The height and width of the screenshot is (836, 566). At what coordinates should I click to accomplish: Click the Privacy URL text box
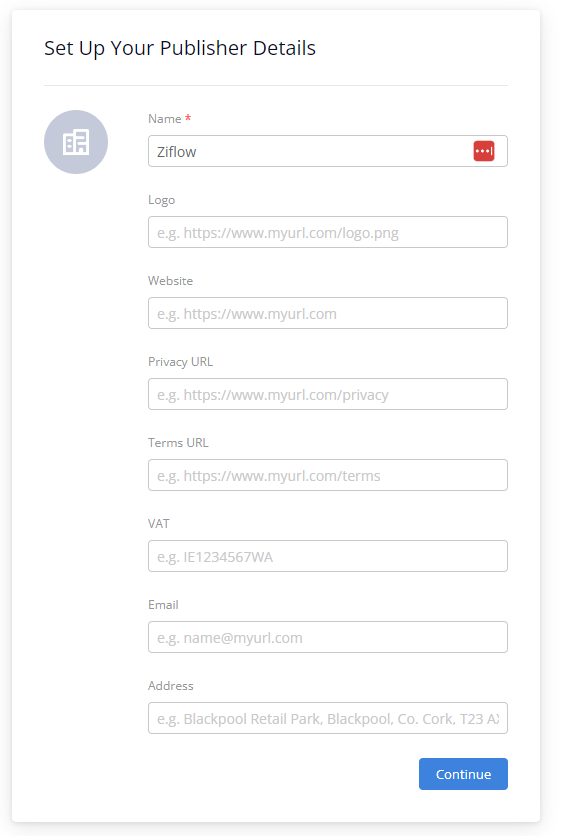(x=328, y=394)
